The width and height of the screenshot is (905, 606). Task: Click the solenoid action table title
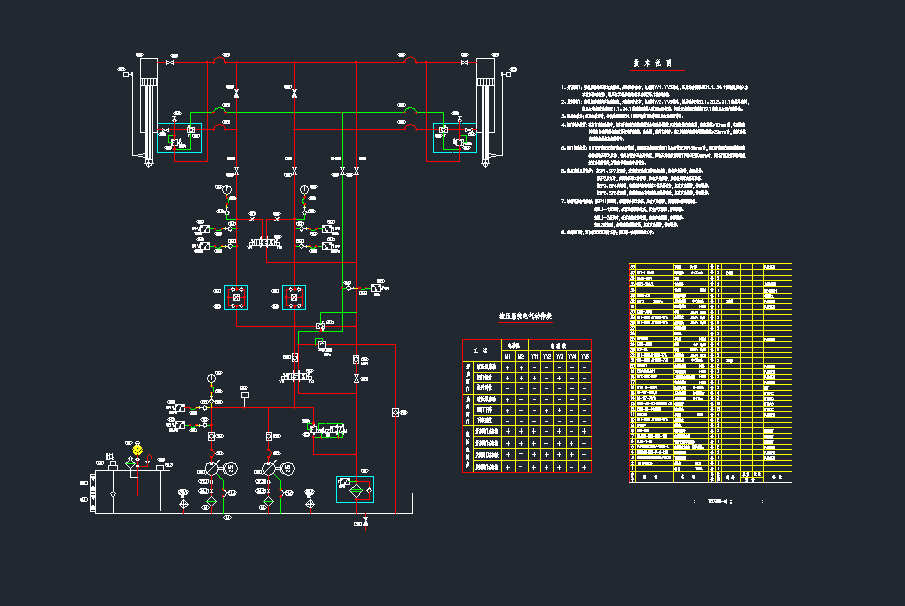pyautogui.click(x=526, y=317)
